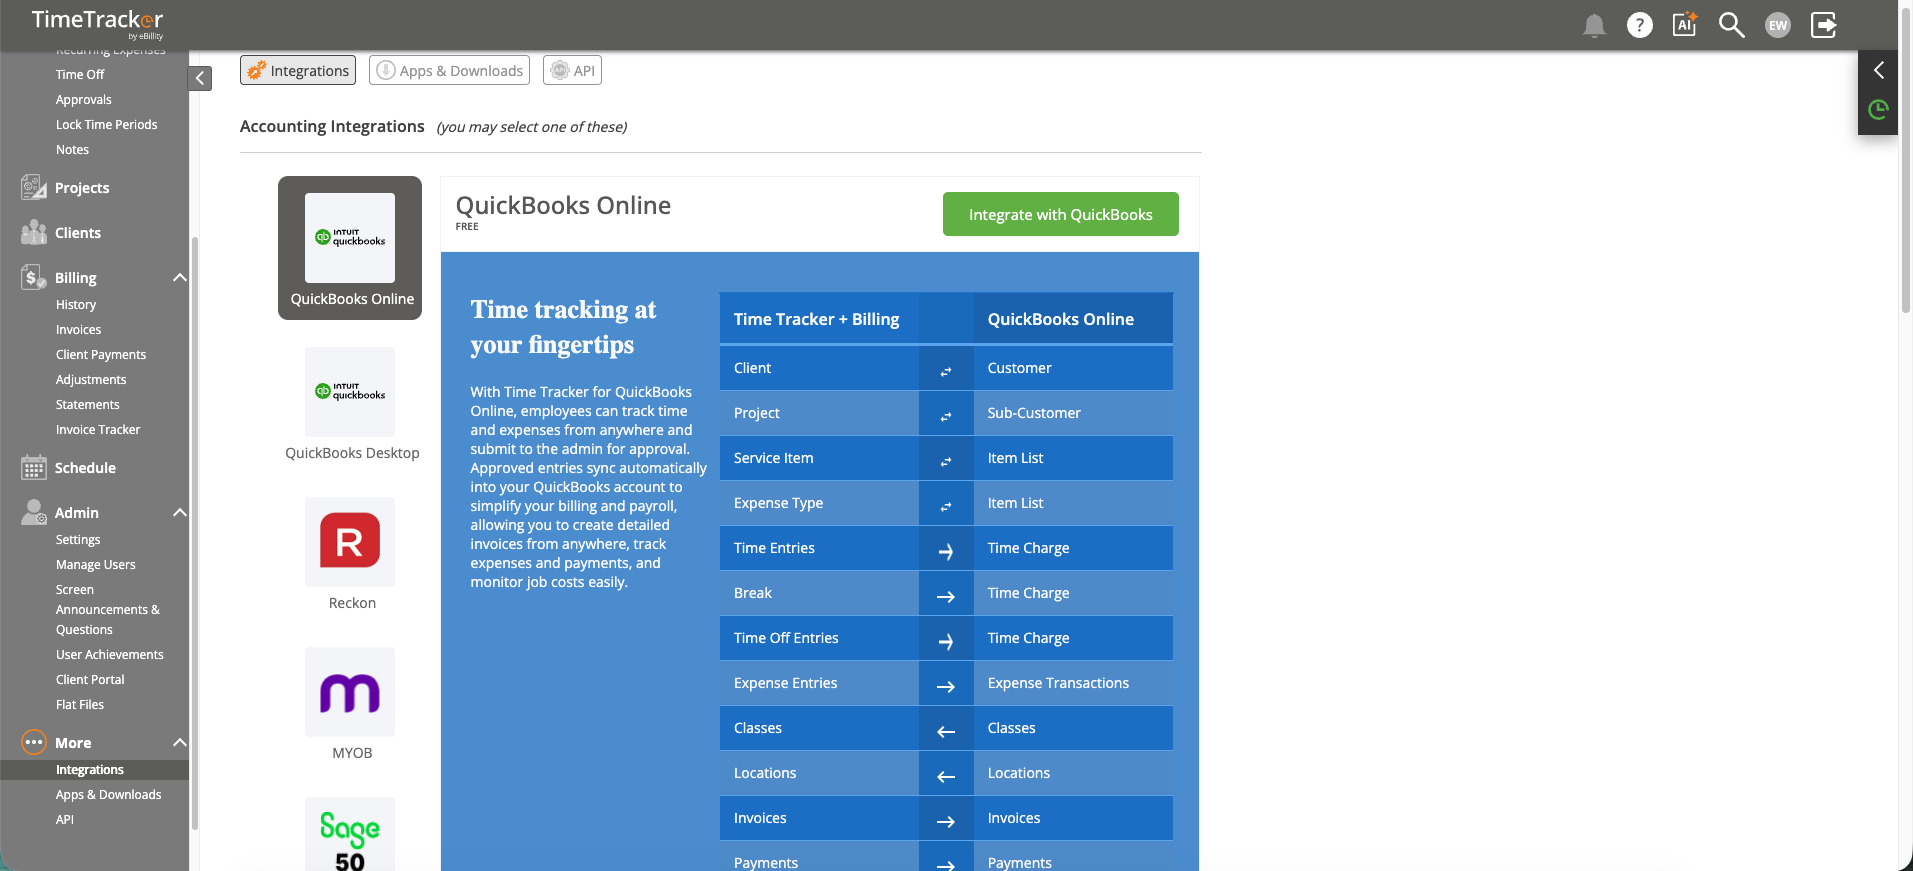The width and height of the screenshot is (1913, 871).
Task: Collapse the left sidebar arrow
Action: pyautogui.click(x=200, y=78)
